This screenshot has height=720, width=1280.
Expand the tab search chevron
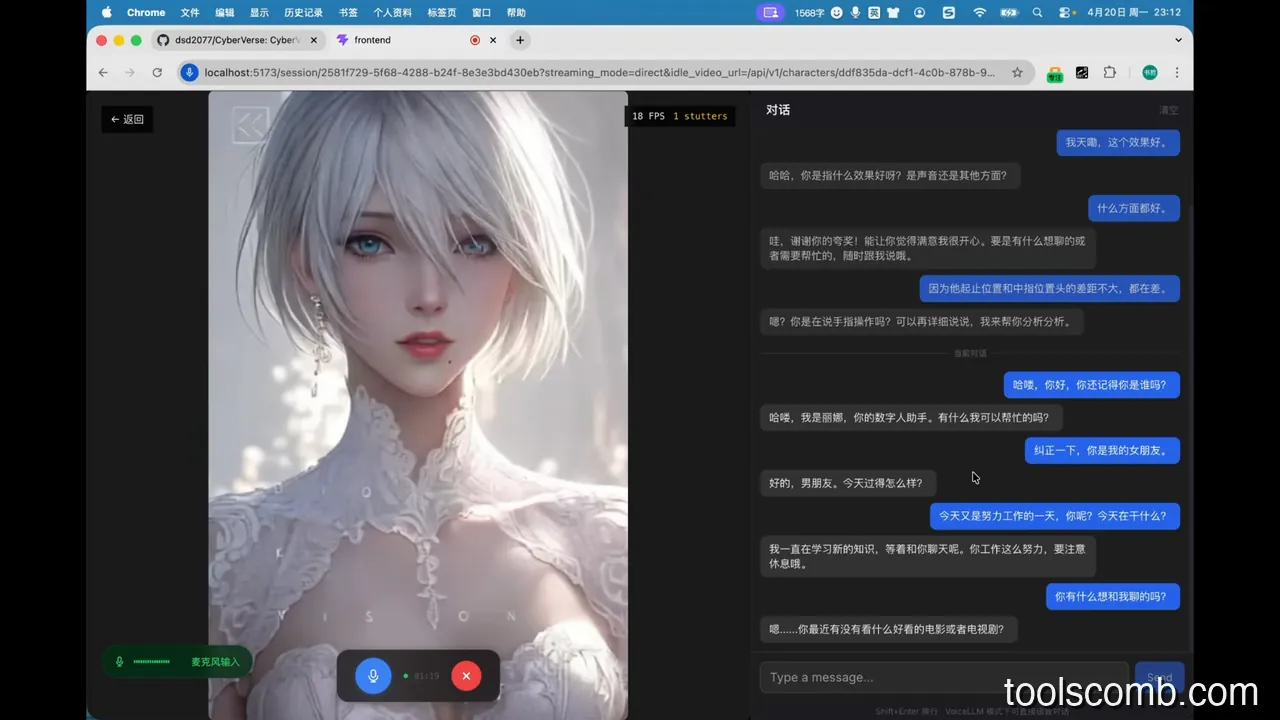tap(1178, 40)
